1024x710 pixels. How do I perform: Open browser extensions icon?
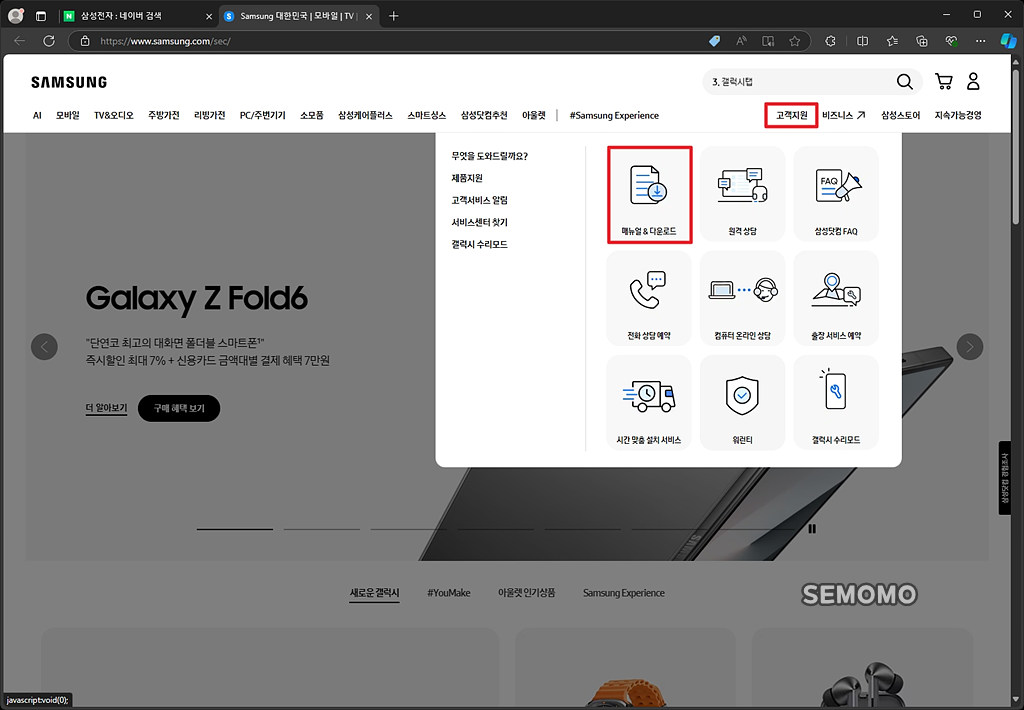(x=830, y=40)
